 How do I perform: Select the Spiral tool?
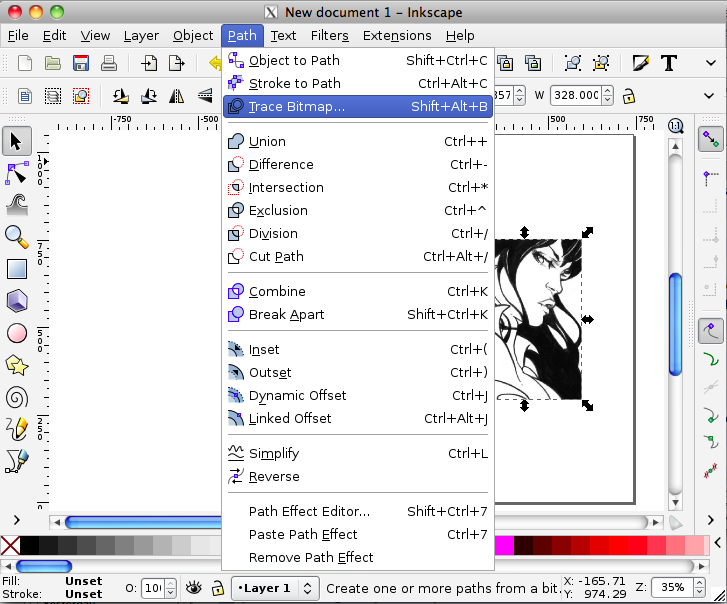(17, 398)
